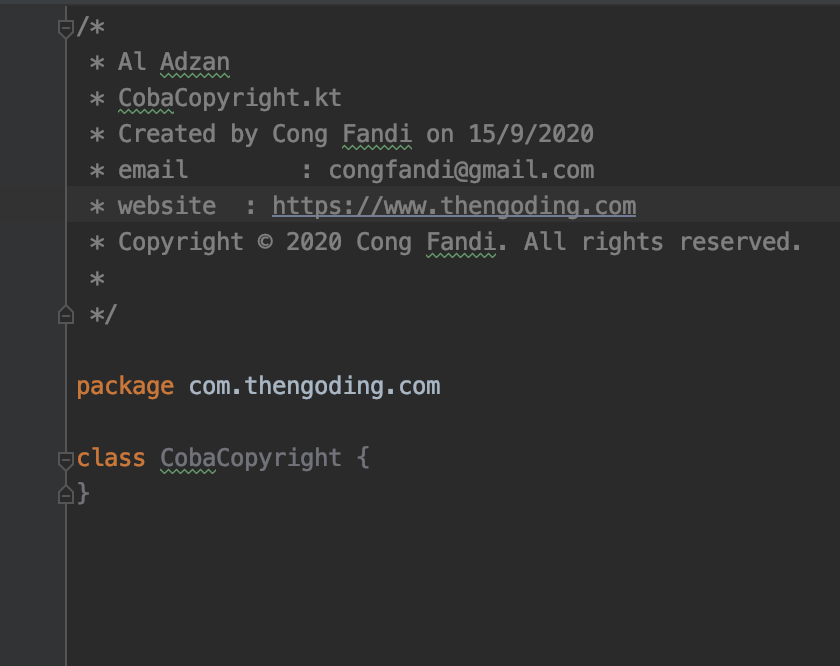Click package name com.thengoding.com

pyautogui.click(x=314, y=387)
